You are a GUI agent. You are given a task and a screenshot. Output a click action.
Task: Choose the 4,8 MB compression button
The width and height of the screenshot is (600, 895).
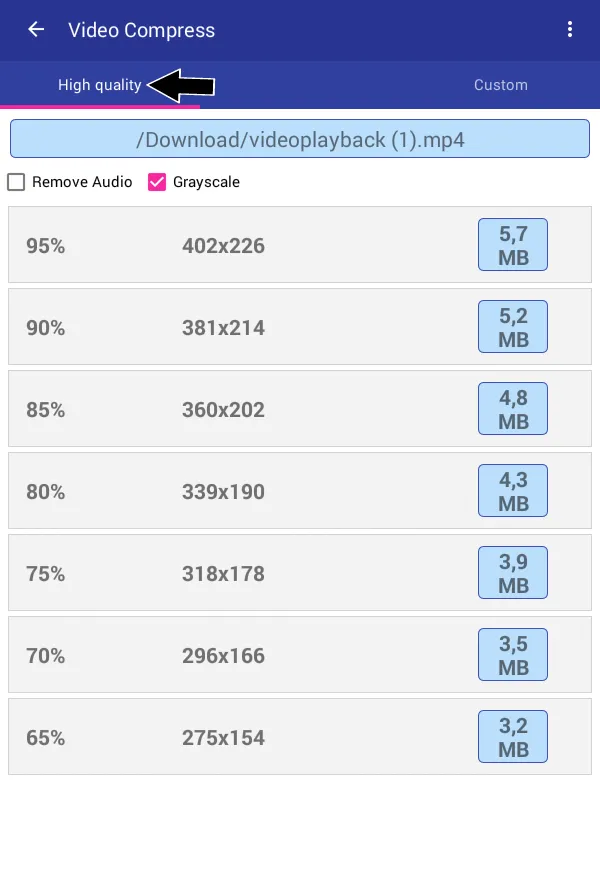click(513, 409)
